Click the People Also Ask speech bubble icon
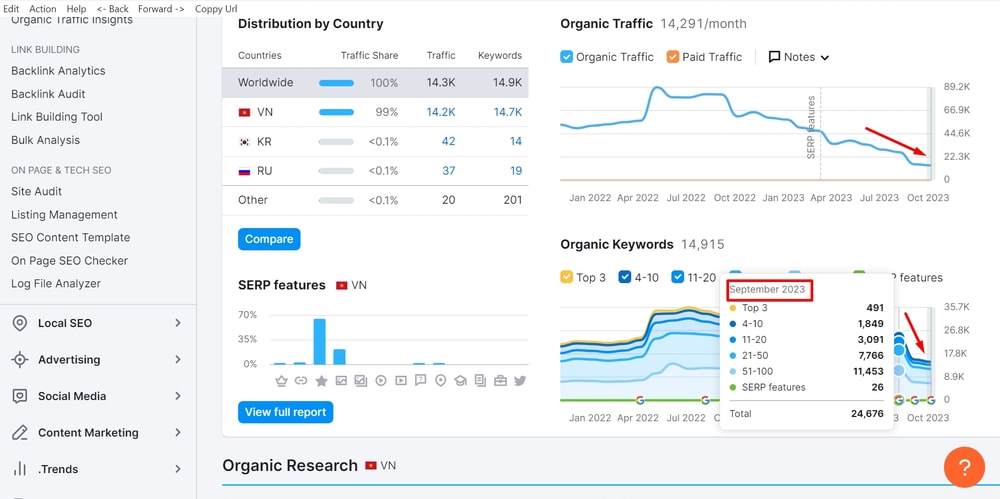1000x499 pixels. (x=420, y=381)
